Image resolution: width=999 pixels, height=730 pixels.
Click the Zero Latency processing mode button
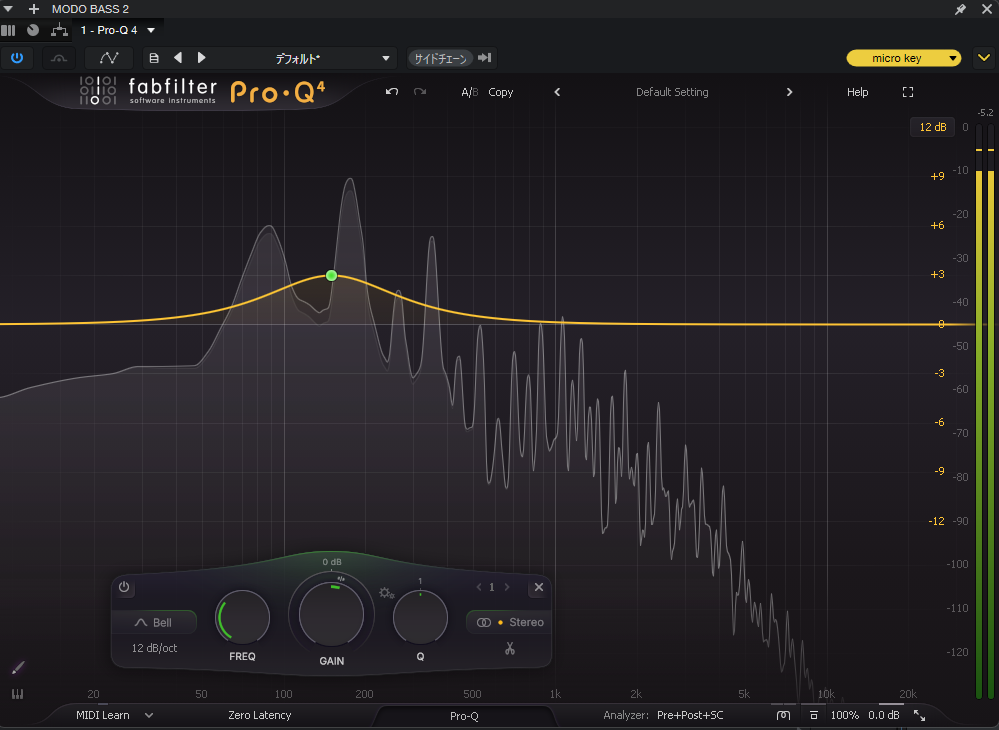coord(260,715)
